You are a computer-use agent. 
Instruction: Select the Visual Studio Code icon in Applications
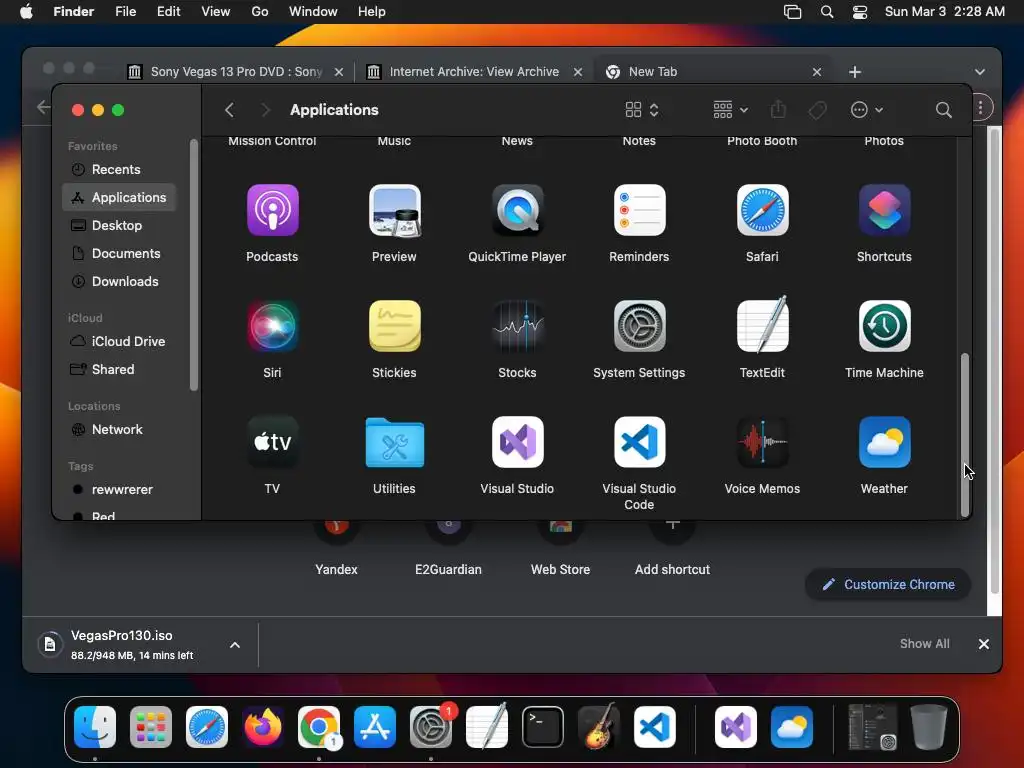pos(639,442)
